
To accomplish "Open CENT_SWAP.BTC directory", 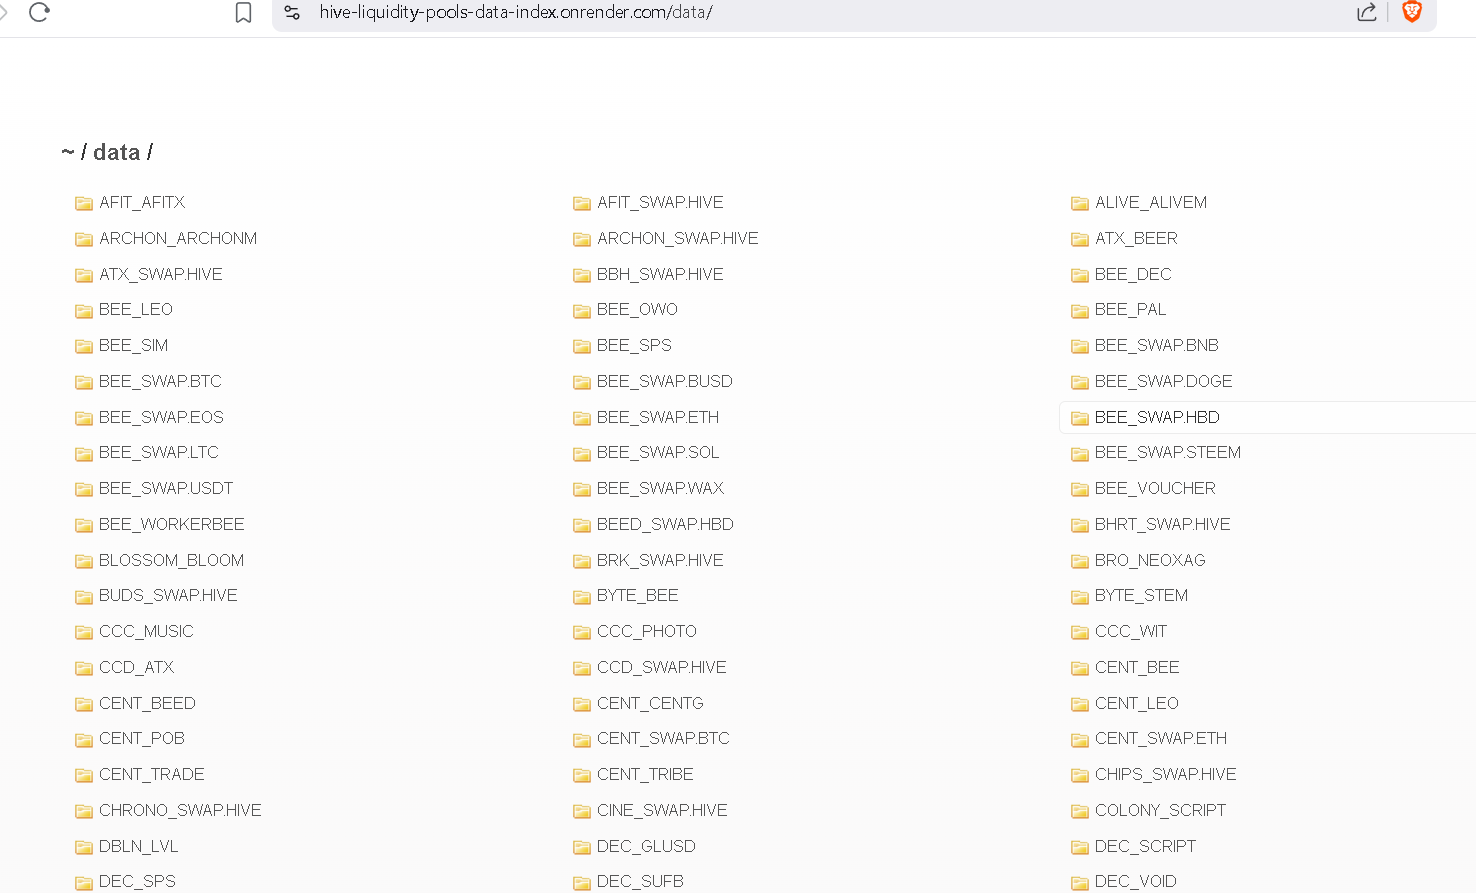I will (x=663, y=738).
